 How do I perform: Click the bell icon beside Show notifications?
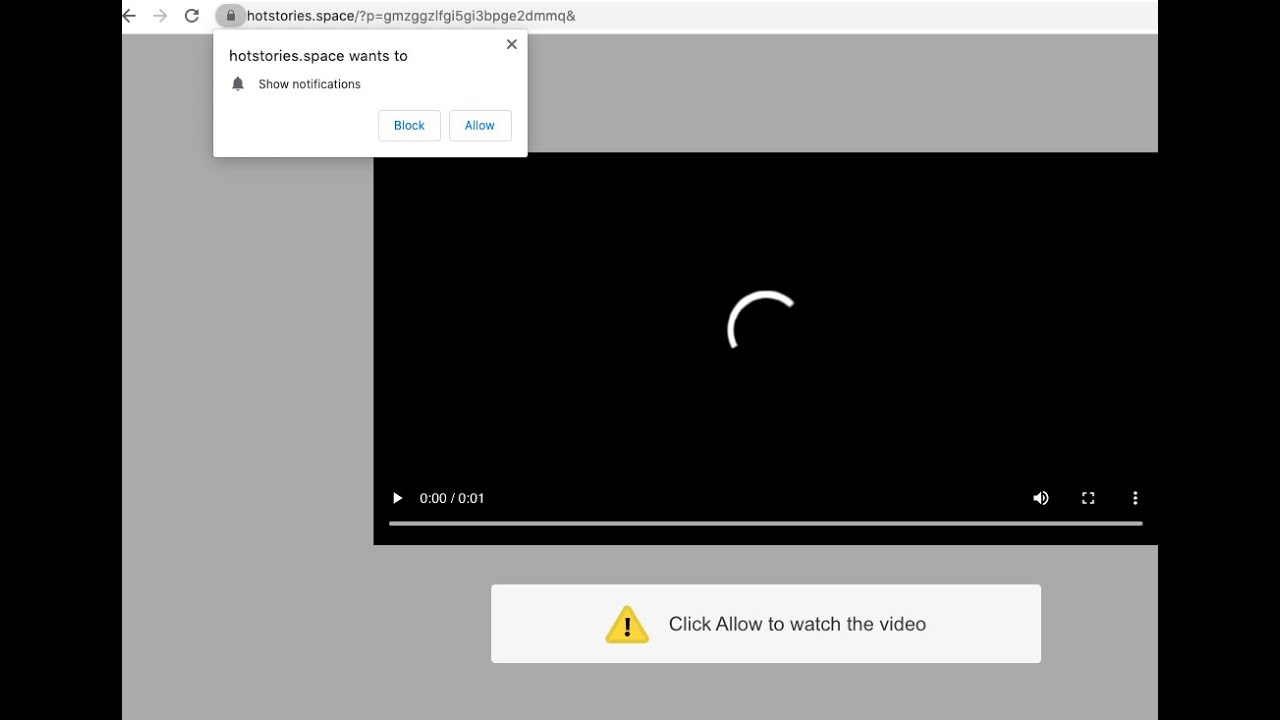click(x=238, y=84)
